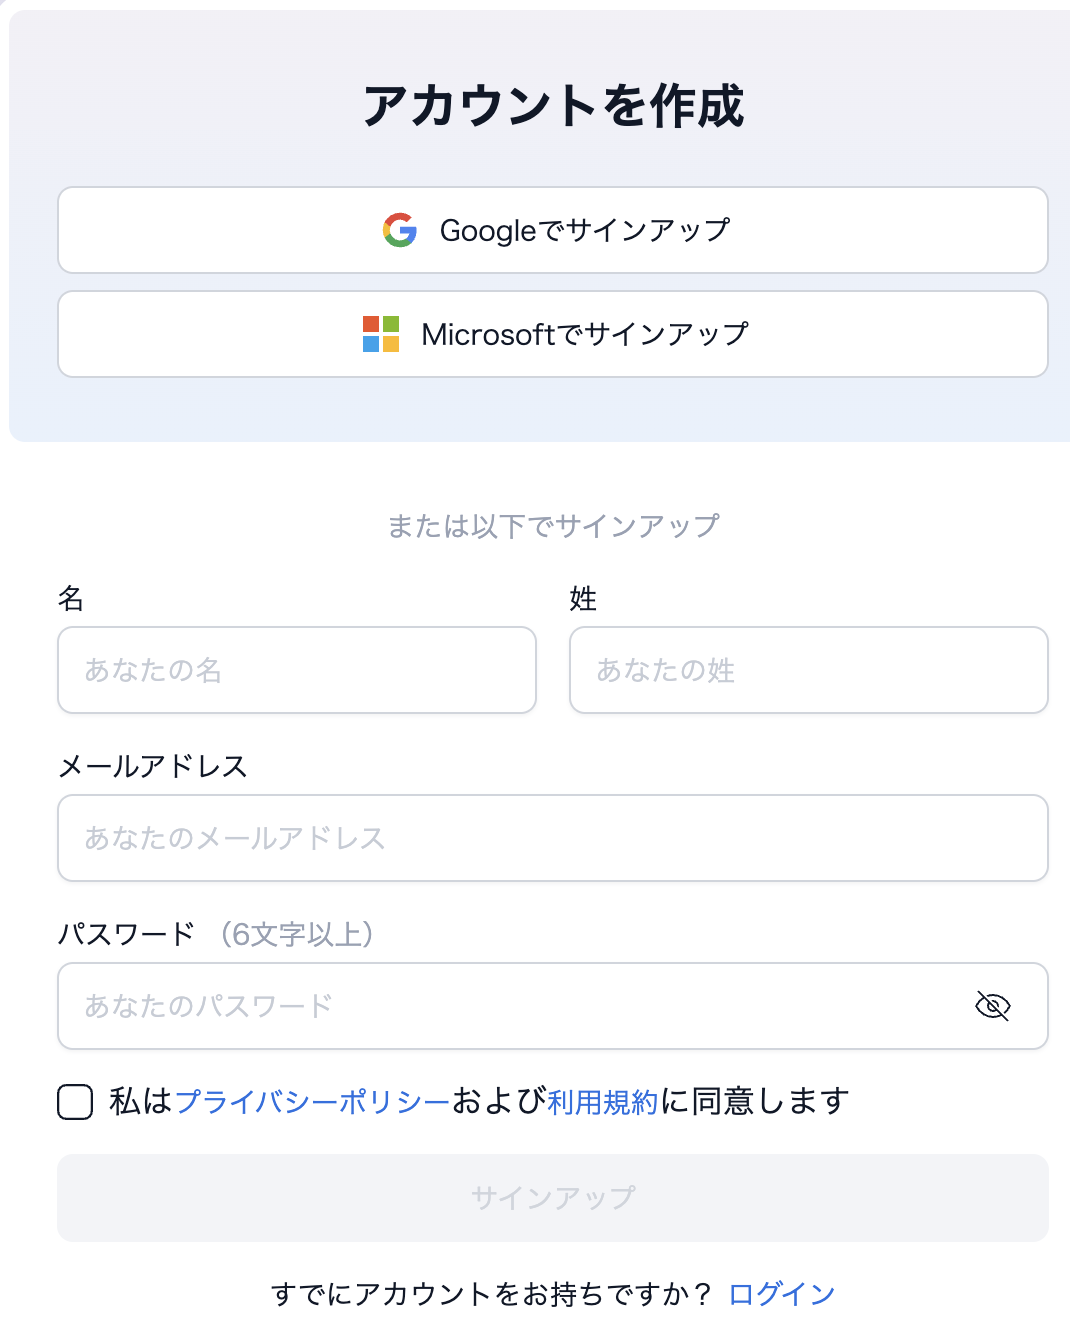Open the 利用規約 terms link
Viewport: 1070px width, 1322px height.
point(603,1102)
